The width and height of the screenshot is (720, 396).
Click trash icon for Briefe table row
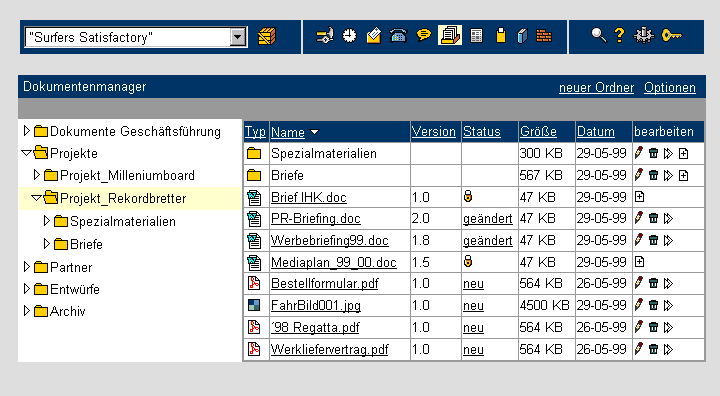pyautogui.click(x=653, y=175)
